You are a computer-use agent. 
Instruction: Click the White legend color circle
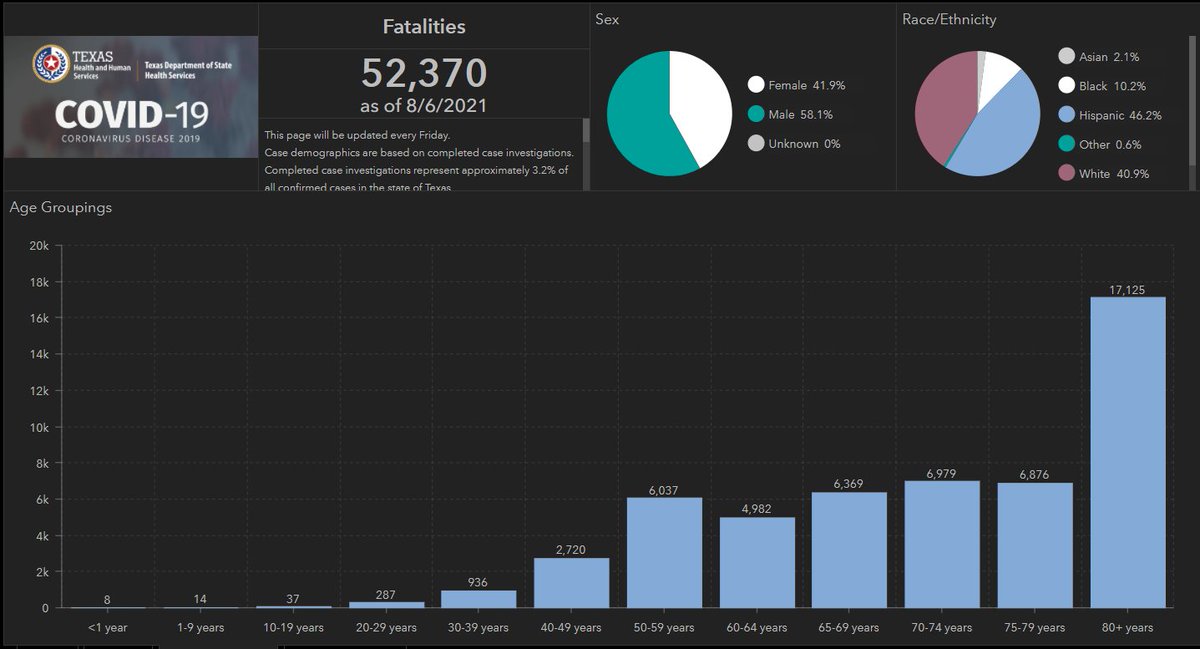pos(1067,173)
